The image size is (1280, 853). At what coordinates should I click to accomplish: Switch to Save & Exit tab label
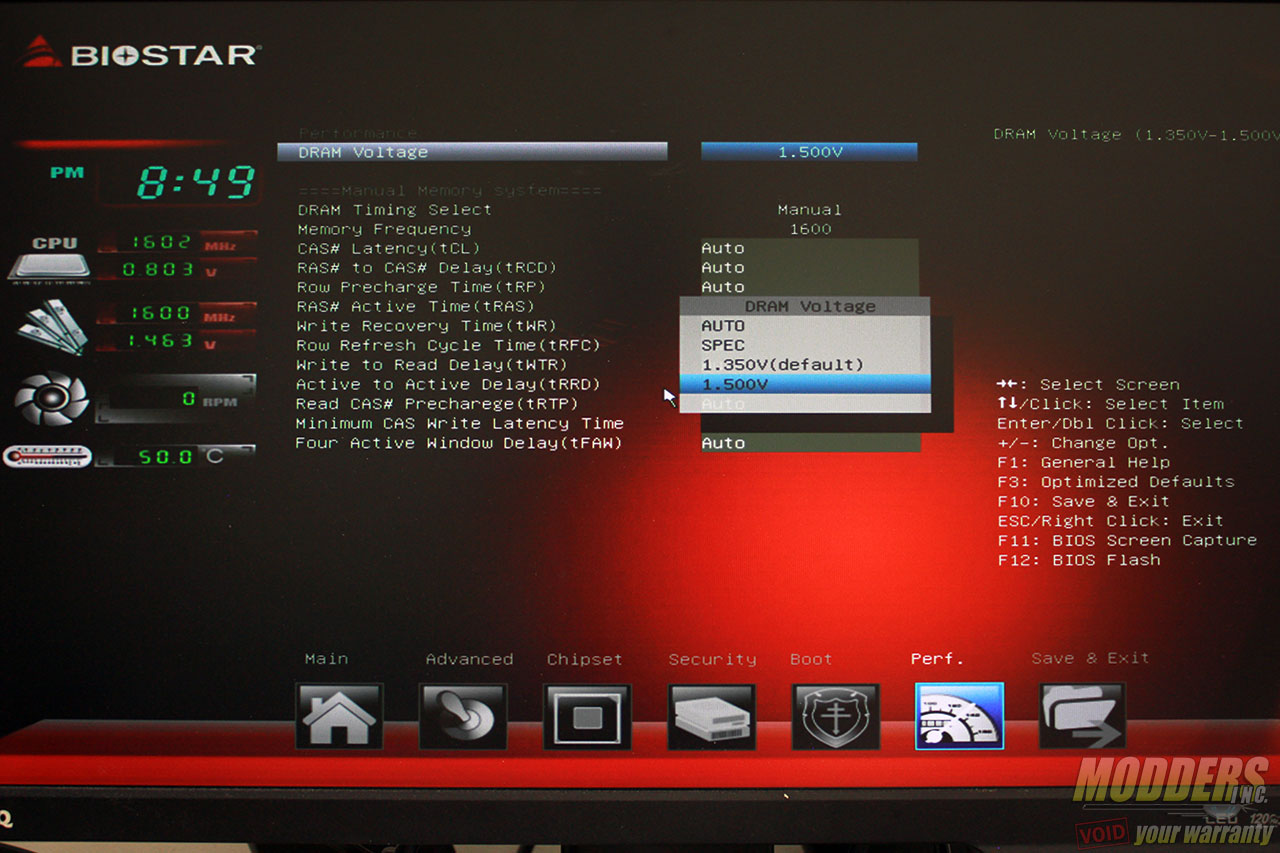(x=1090, y=658)
